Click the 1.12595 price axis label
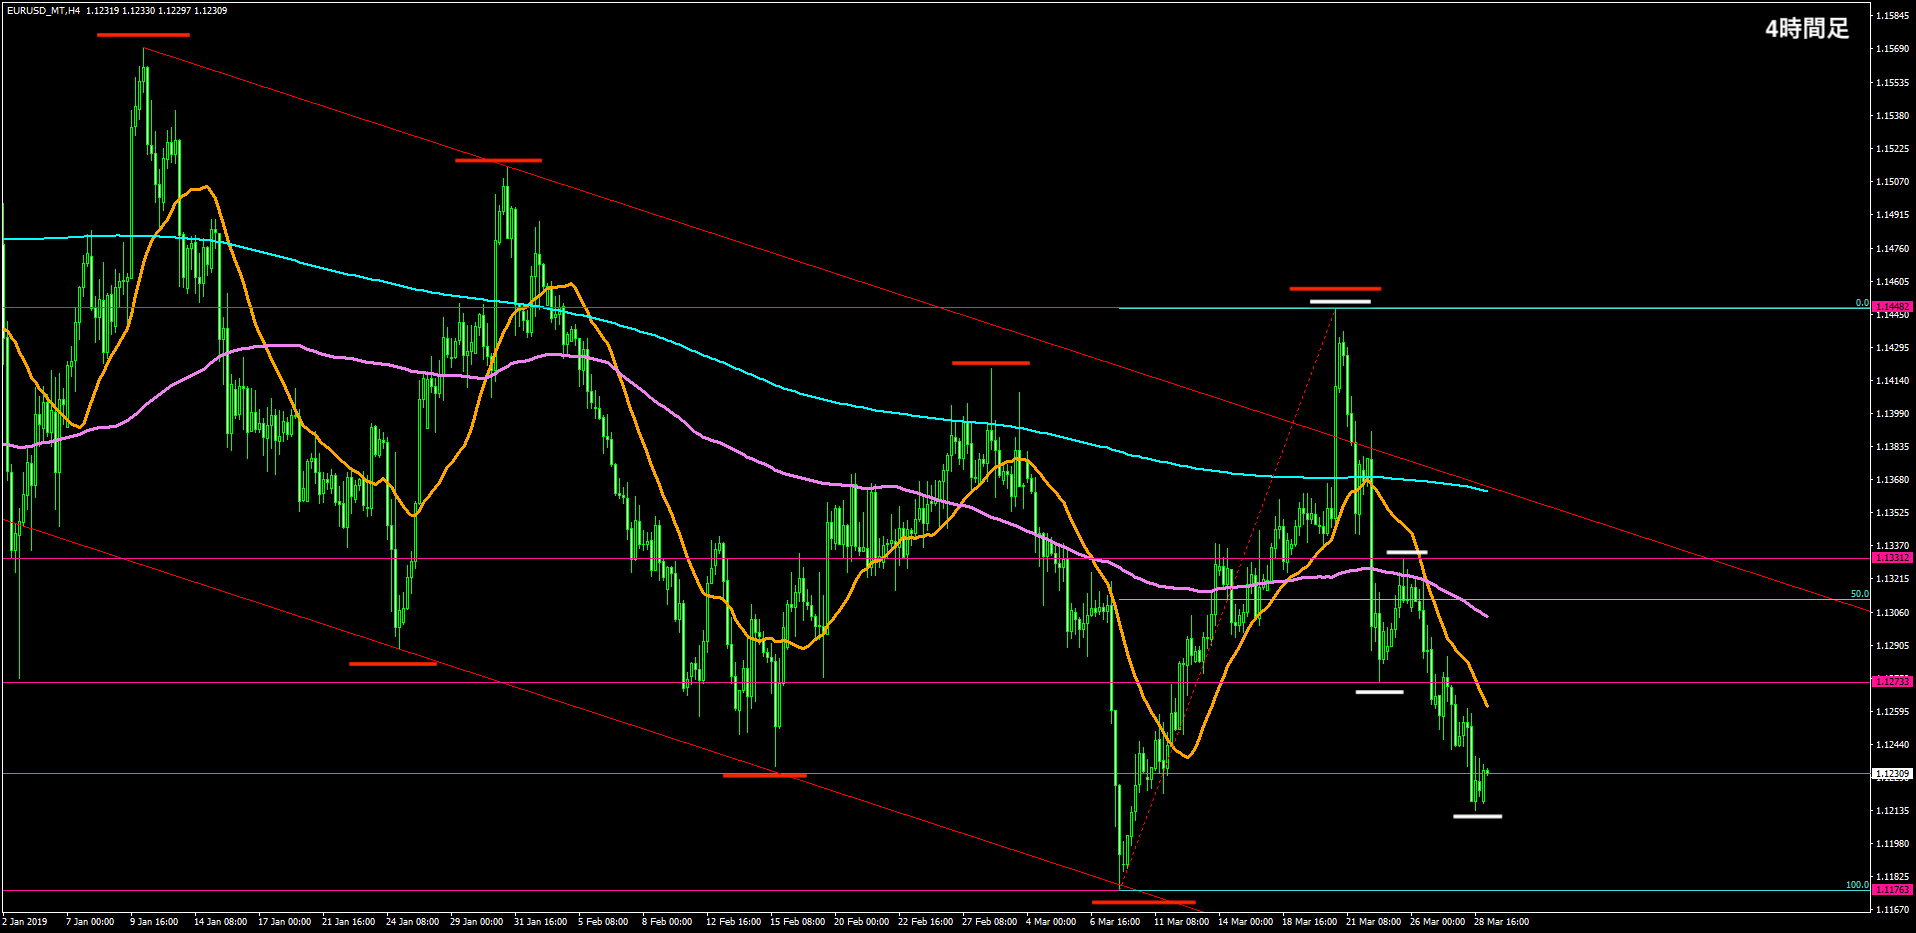Image resolution: width=1916 pixels, height=933 pixels. [x=1892, y=712]
